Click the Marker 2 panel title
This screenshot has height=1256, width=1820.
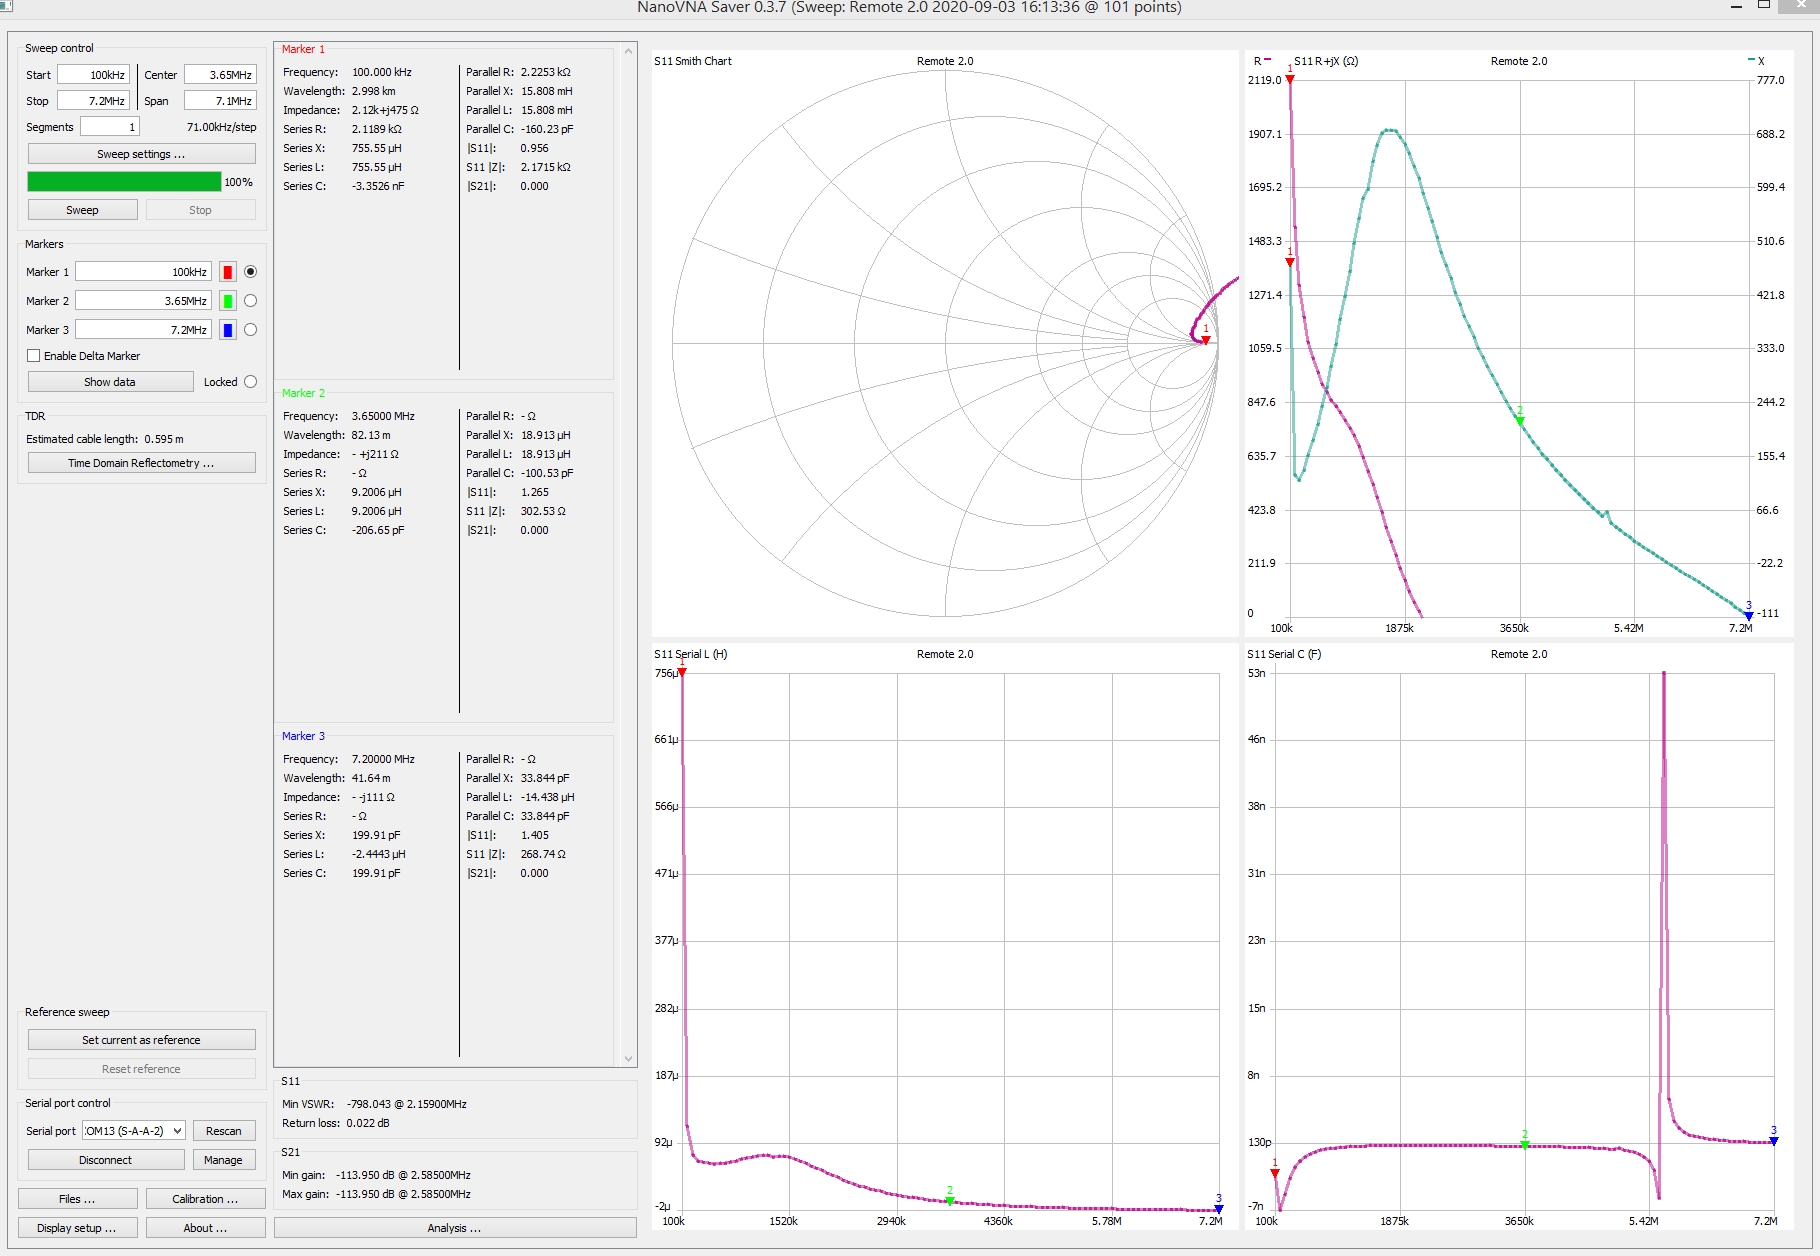303,393
